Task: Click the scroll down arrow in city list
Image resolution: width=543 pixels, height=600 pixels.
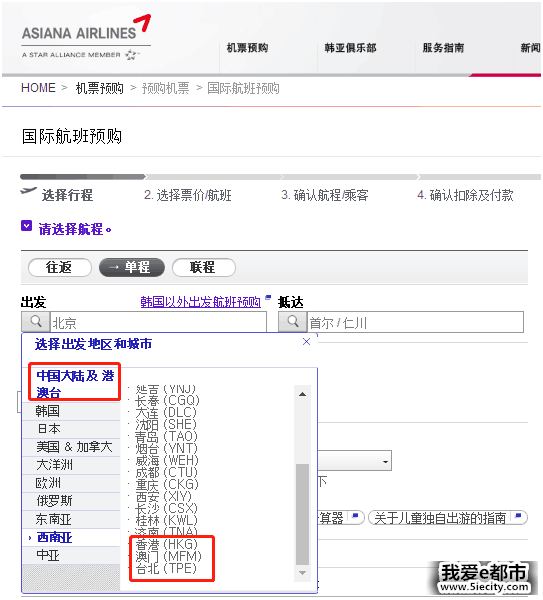Action: (302, 573)
